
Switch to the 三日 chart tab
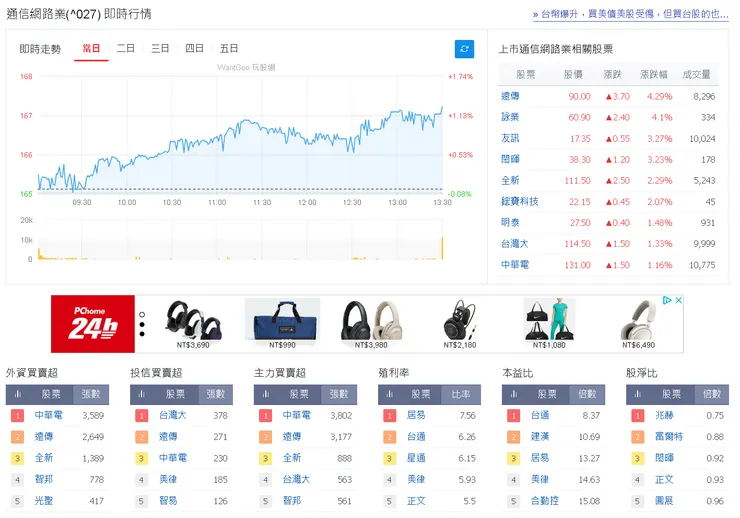tap(160, 49)
